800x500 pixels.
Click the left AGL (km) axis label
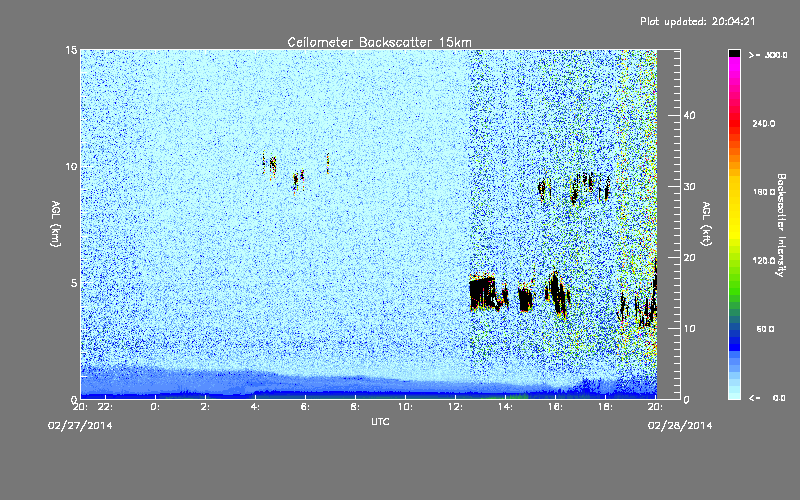pos(56,223)
